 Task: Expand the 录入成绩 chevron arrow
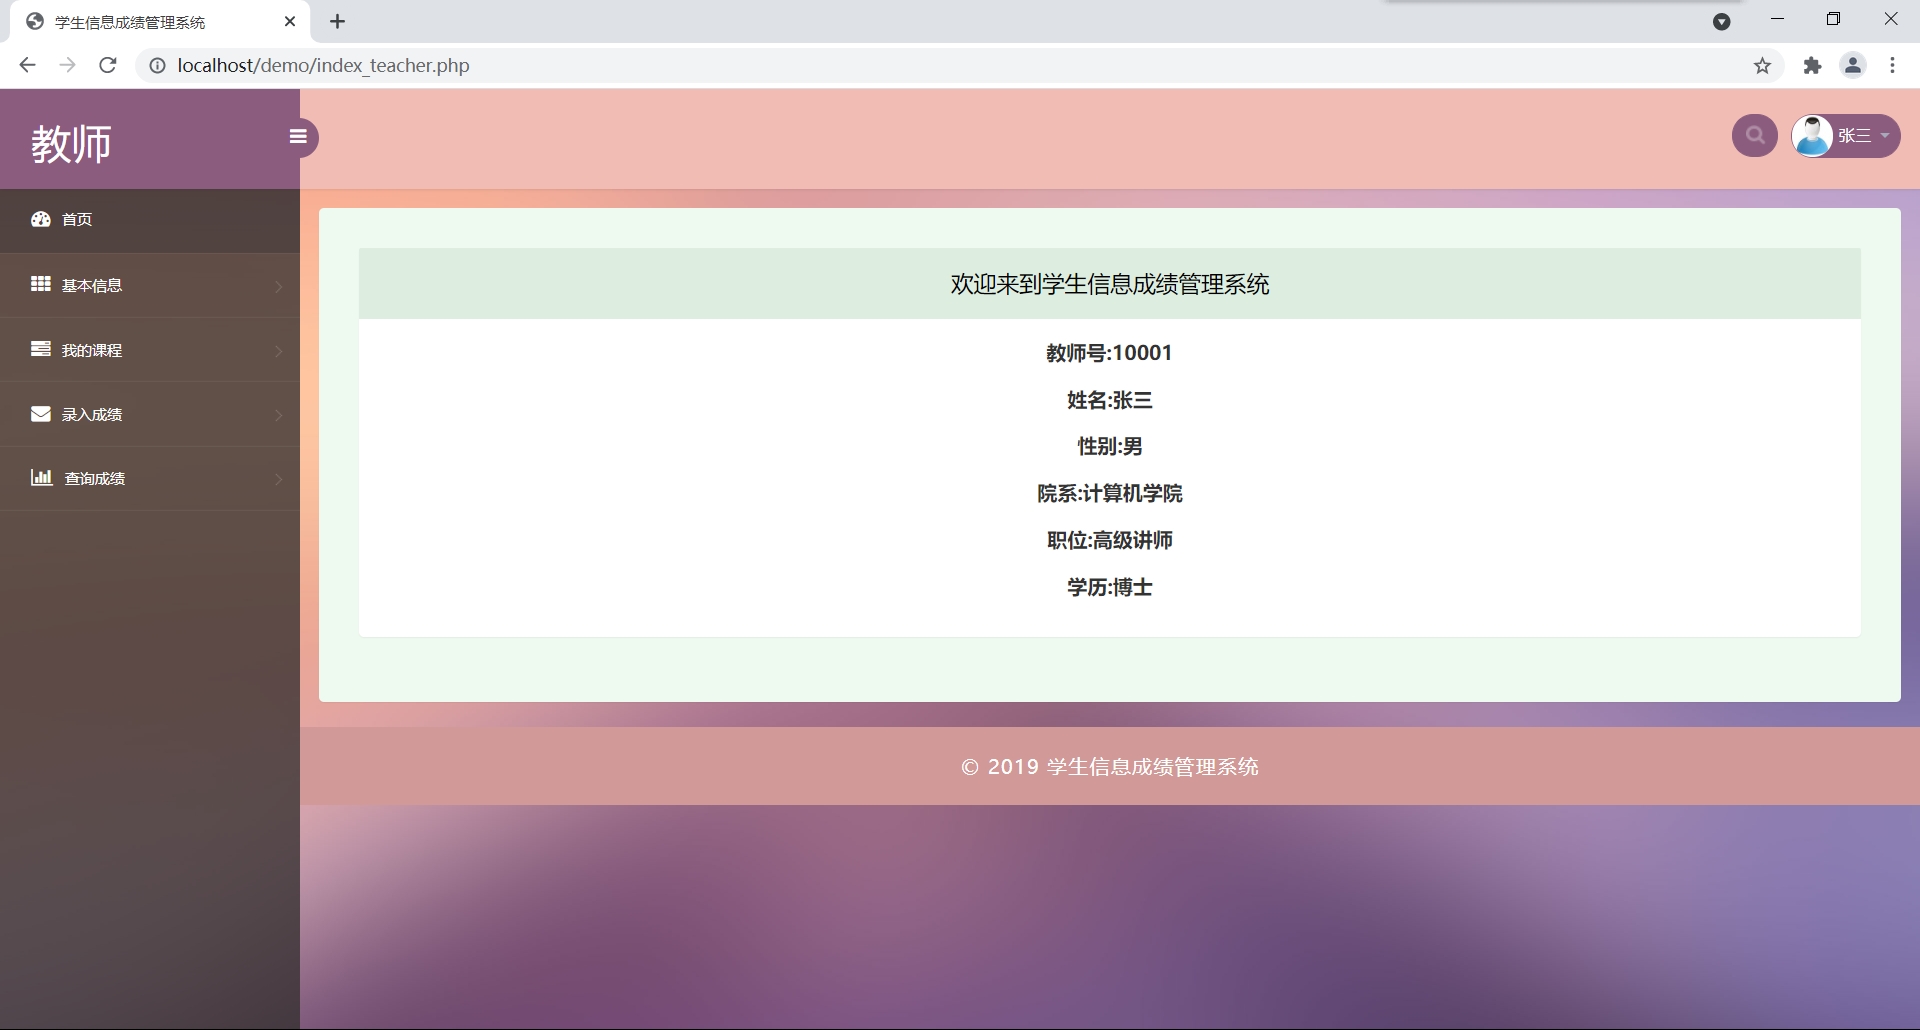(x=278, y=415)
